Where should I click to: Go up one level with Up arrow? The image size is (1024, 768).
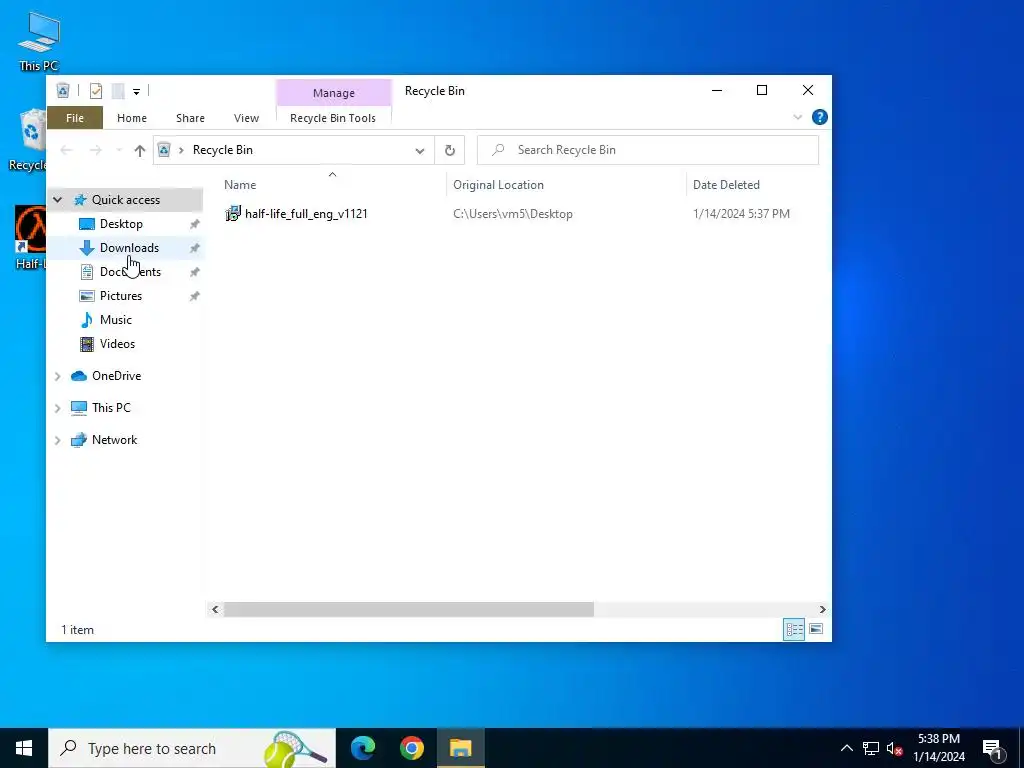click(139, 150)
